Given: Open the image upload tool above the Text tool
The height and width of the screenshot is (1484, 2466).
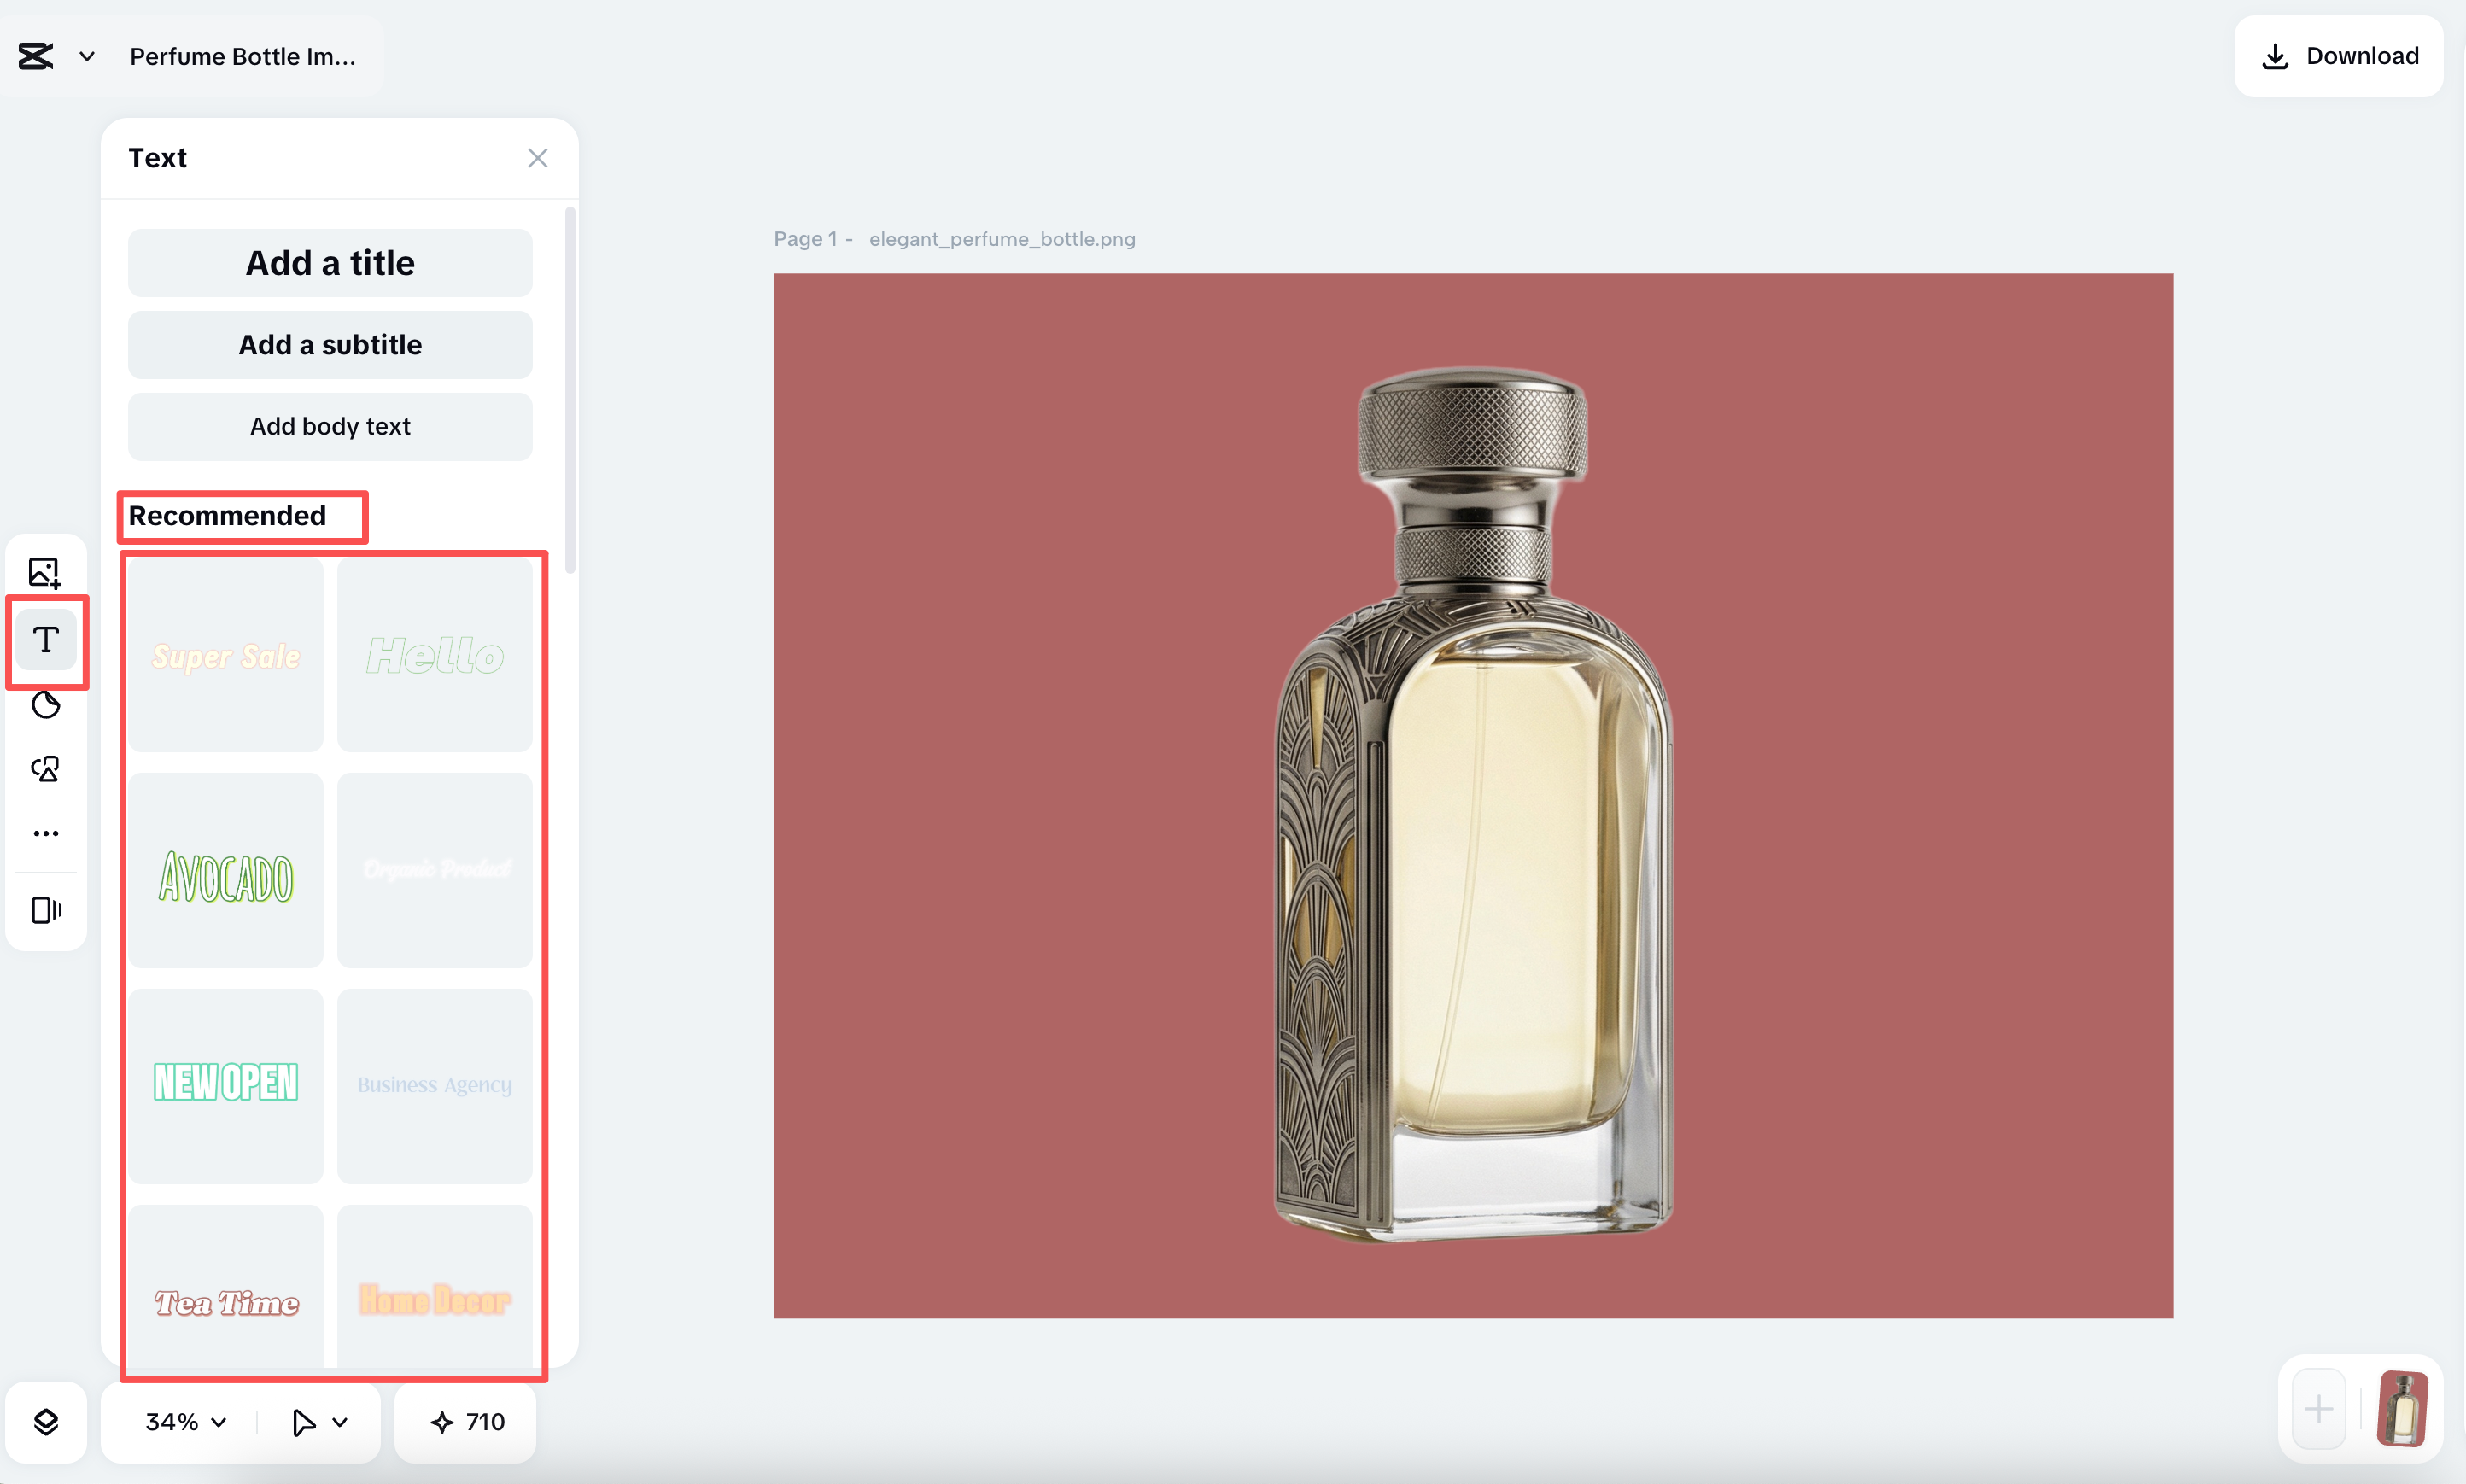Looking at the screenshot, I should coord(44,571).
